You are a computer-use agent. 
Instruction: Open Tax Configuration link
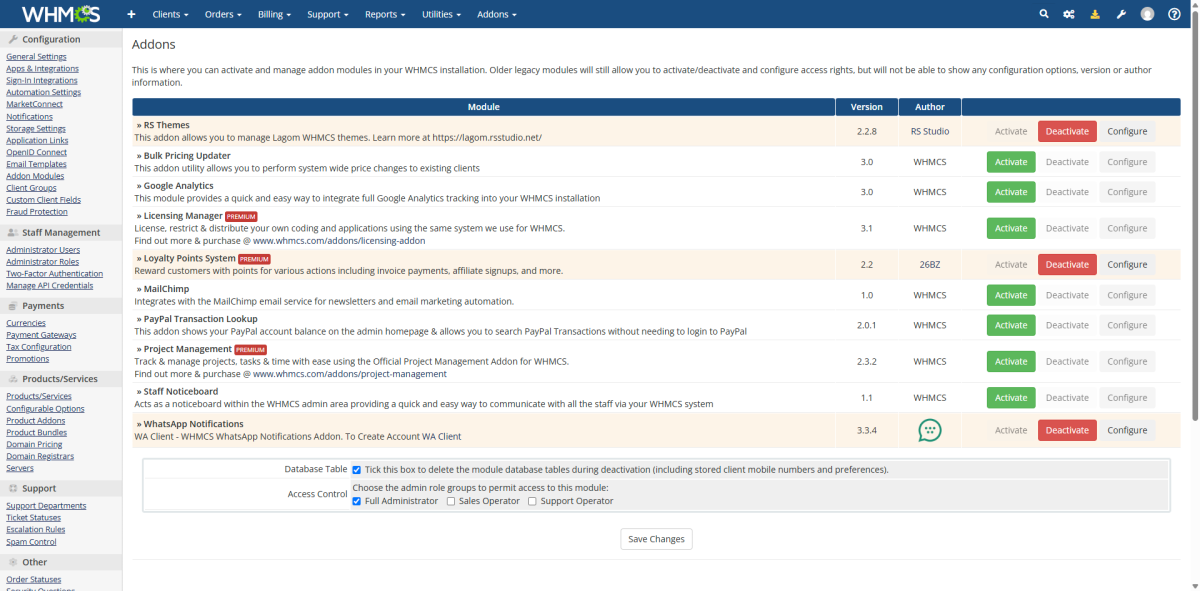coord(39,347)
